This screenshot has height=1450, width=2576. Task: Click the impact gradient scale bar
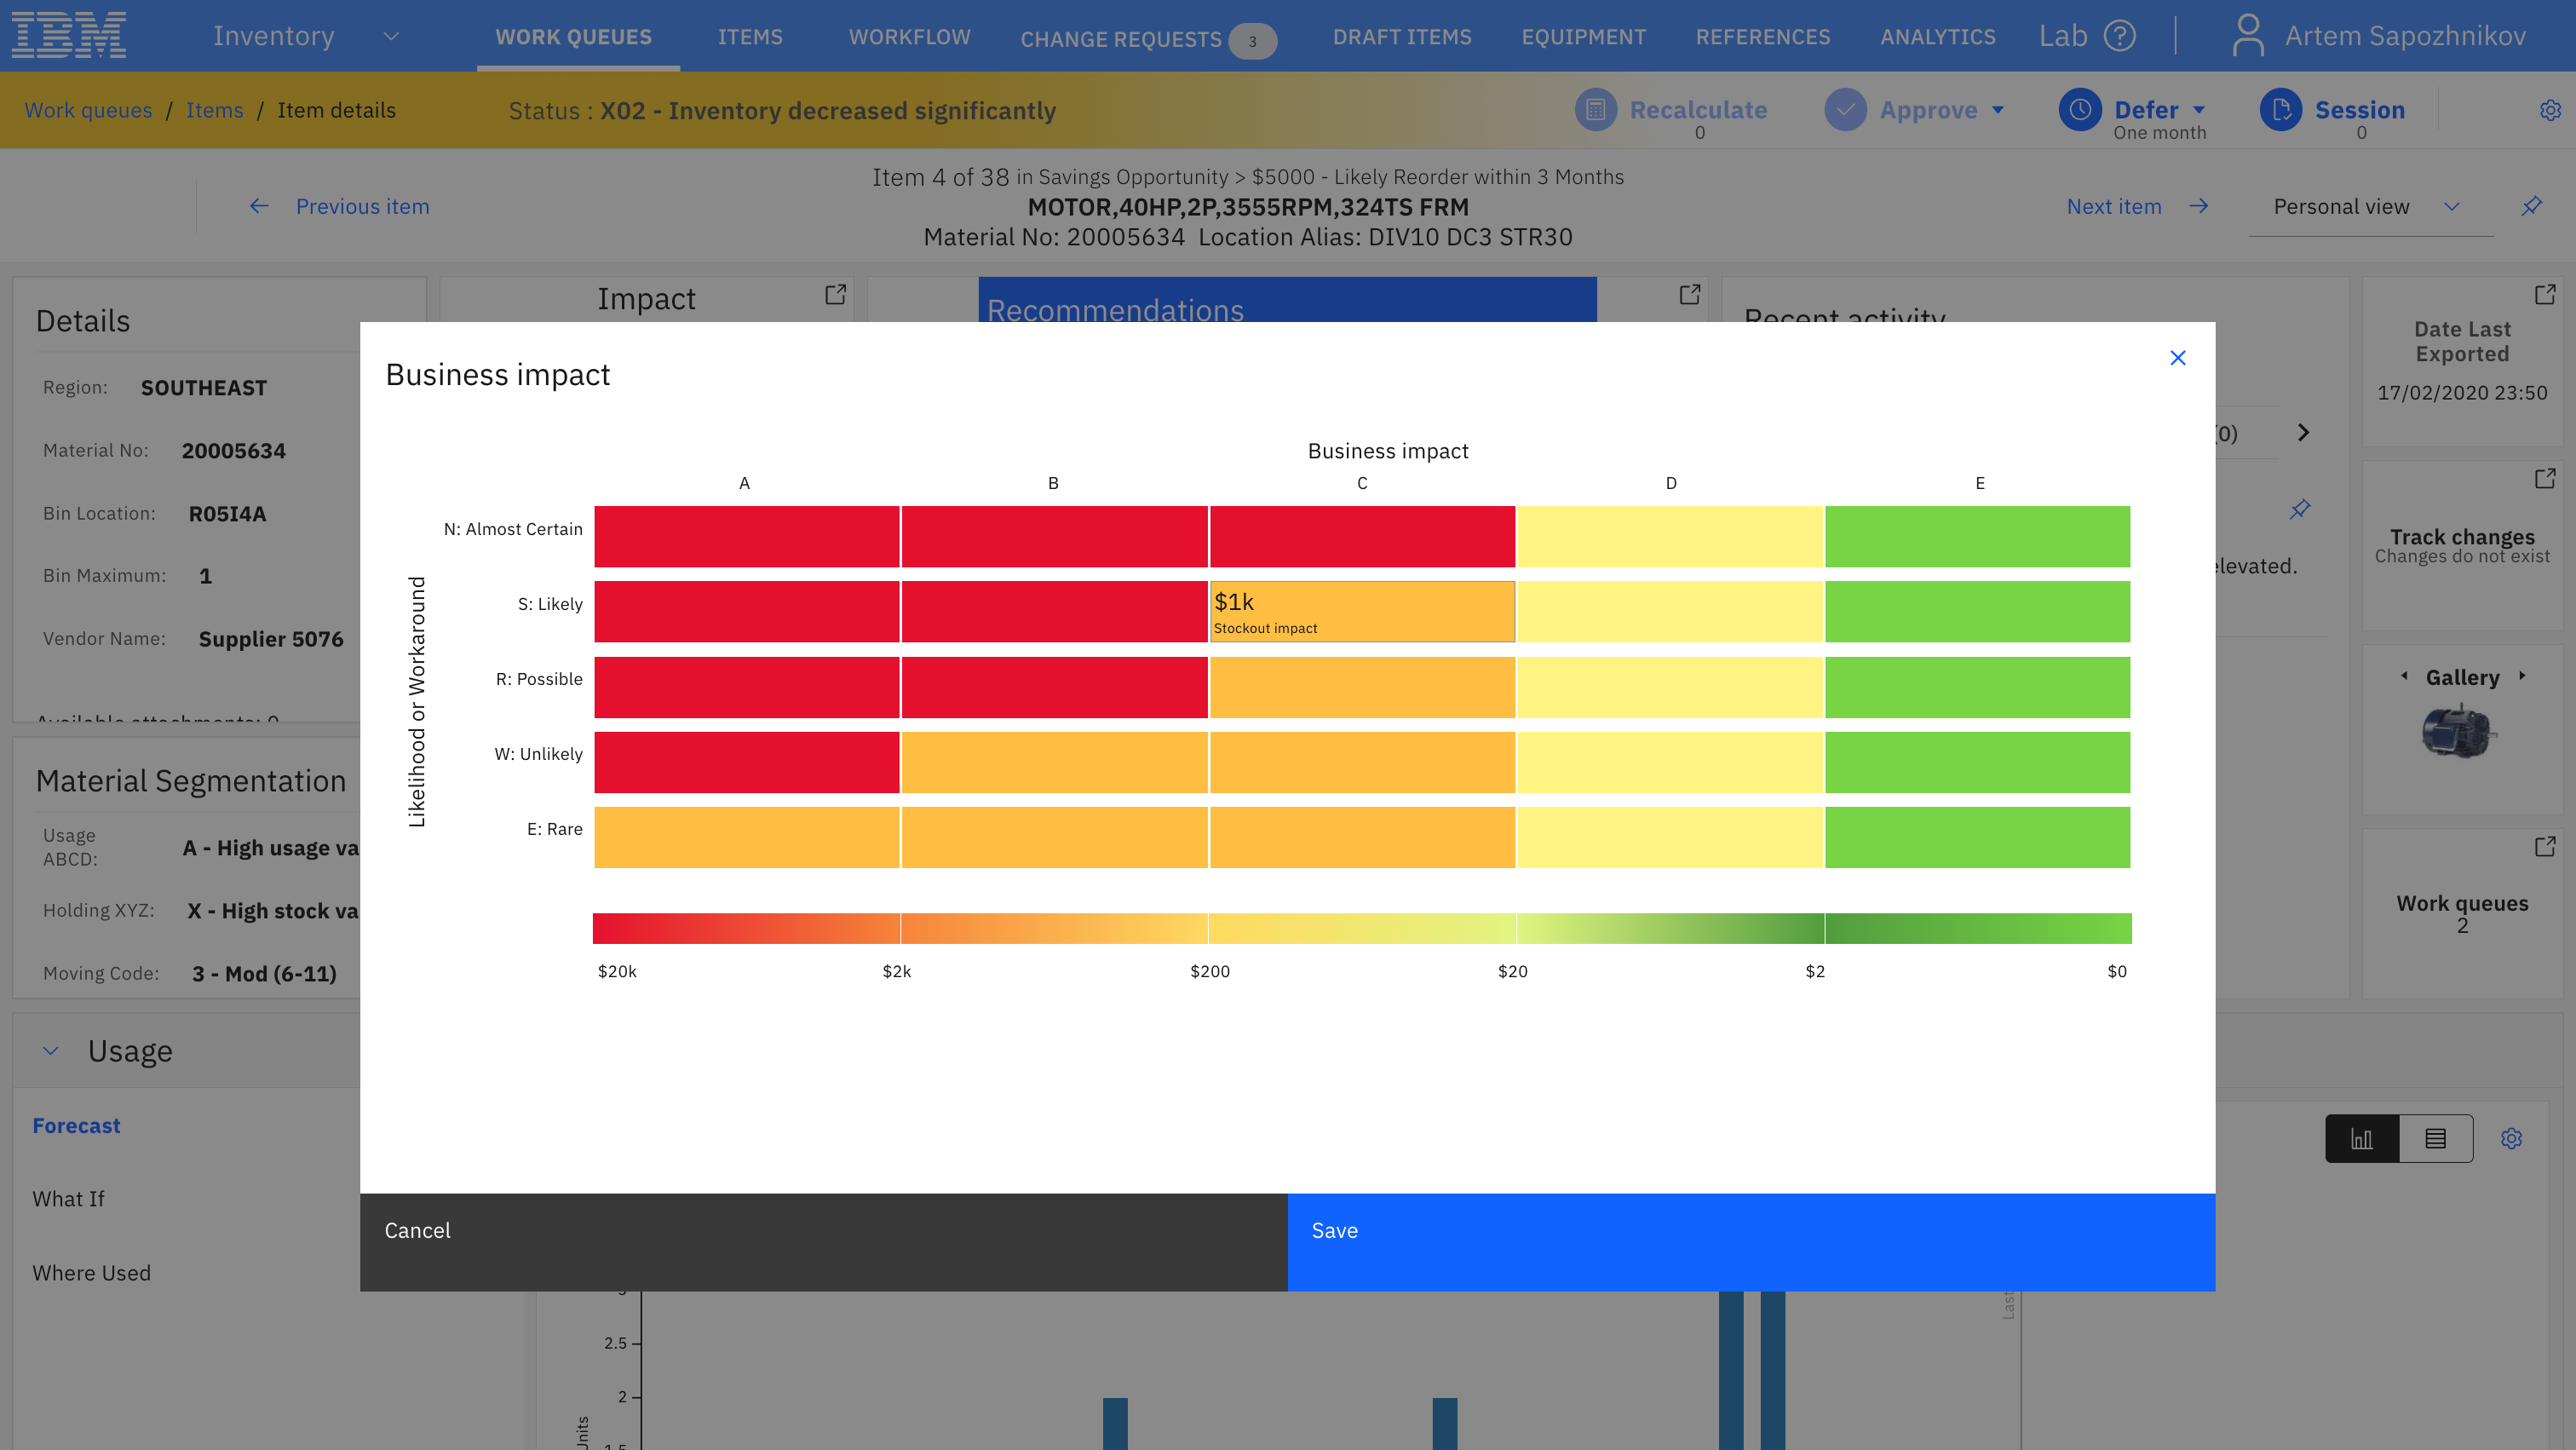point(1362,928)
